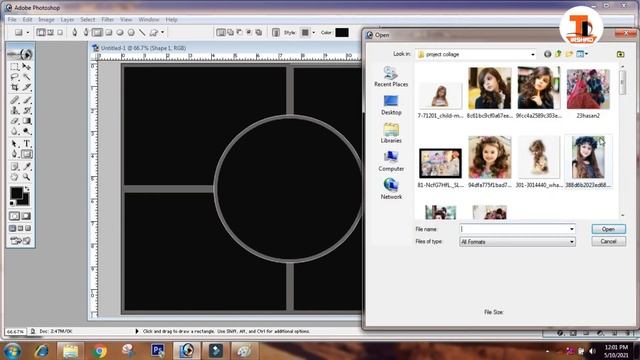Open the Help menu
Screen dimensions: 640x360
(x=171, y=20)
